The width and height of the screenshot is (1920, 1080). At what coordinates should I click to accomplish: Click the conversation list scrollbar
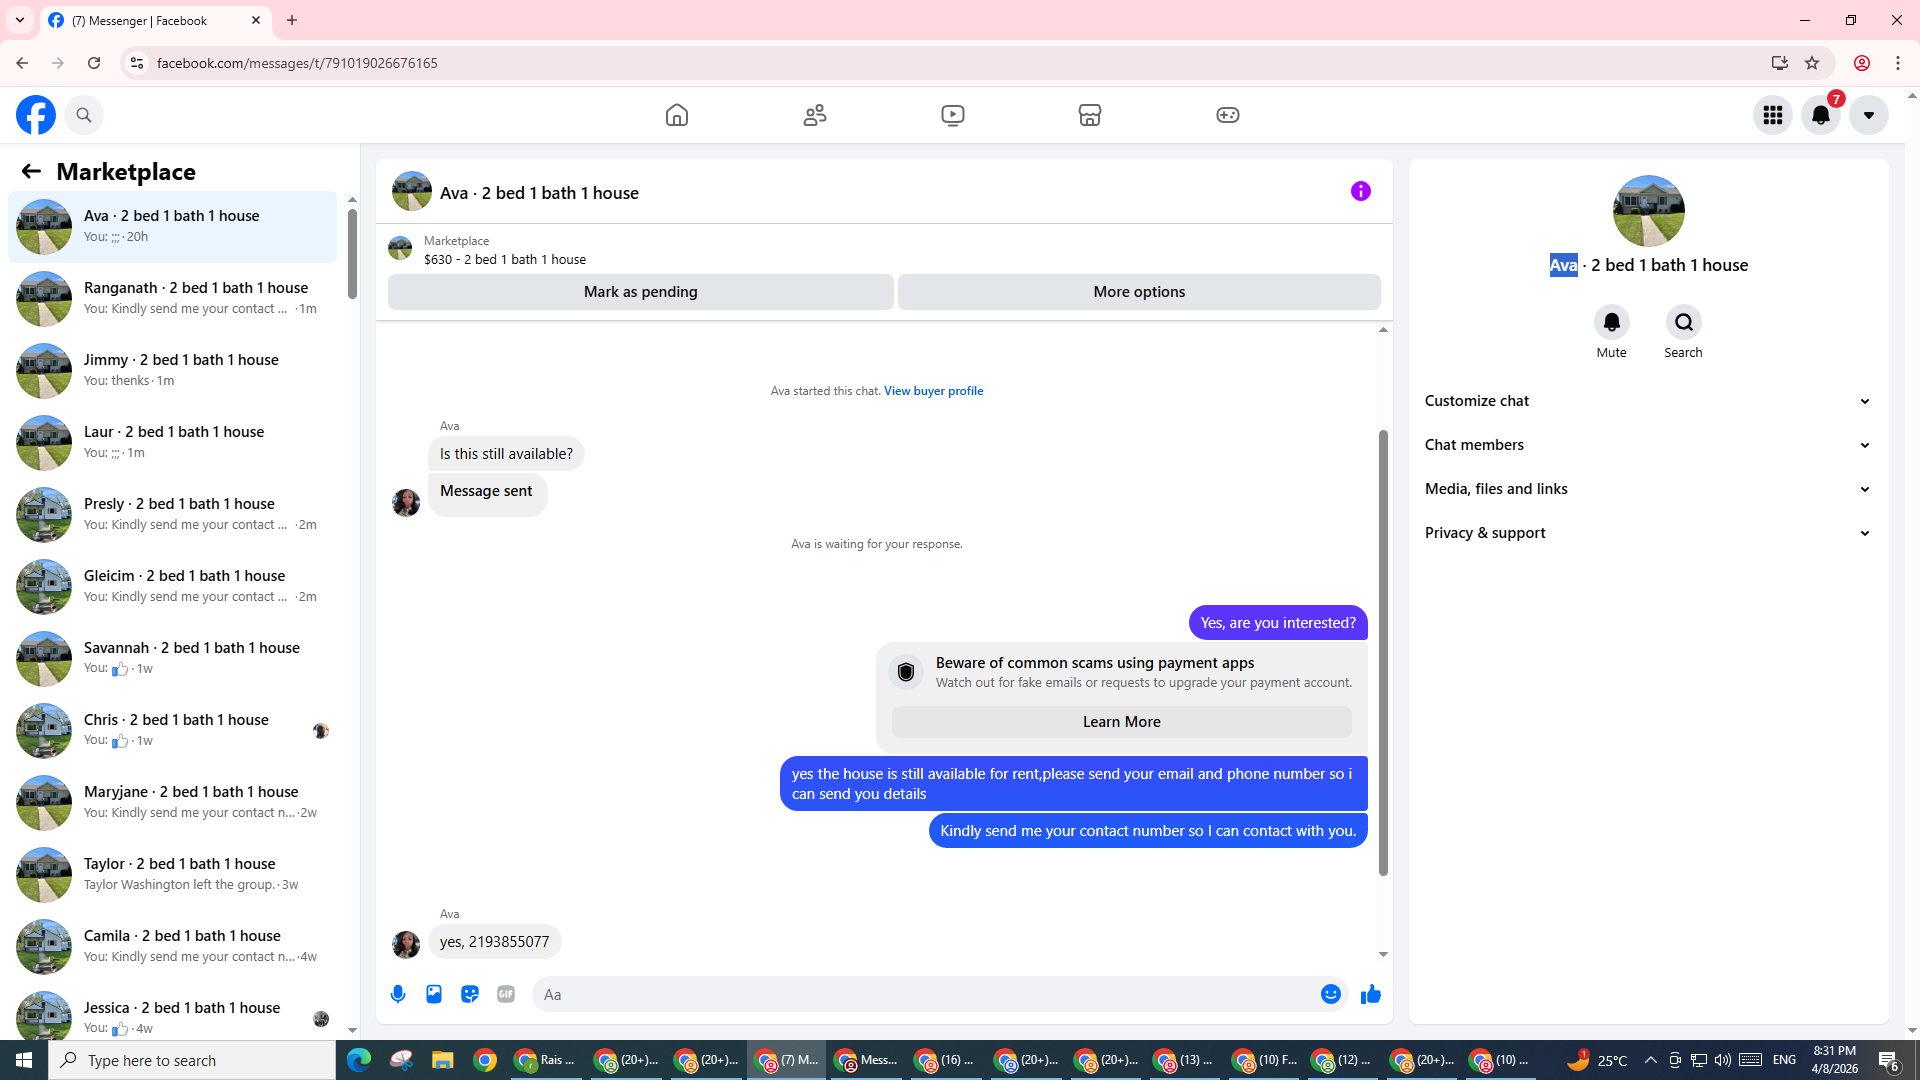(352, 255)
